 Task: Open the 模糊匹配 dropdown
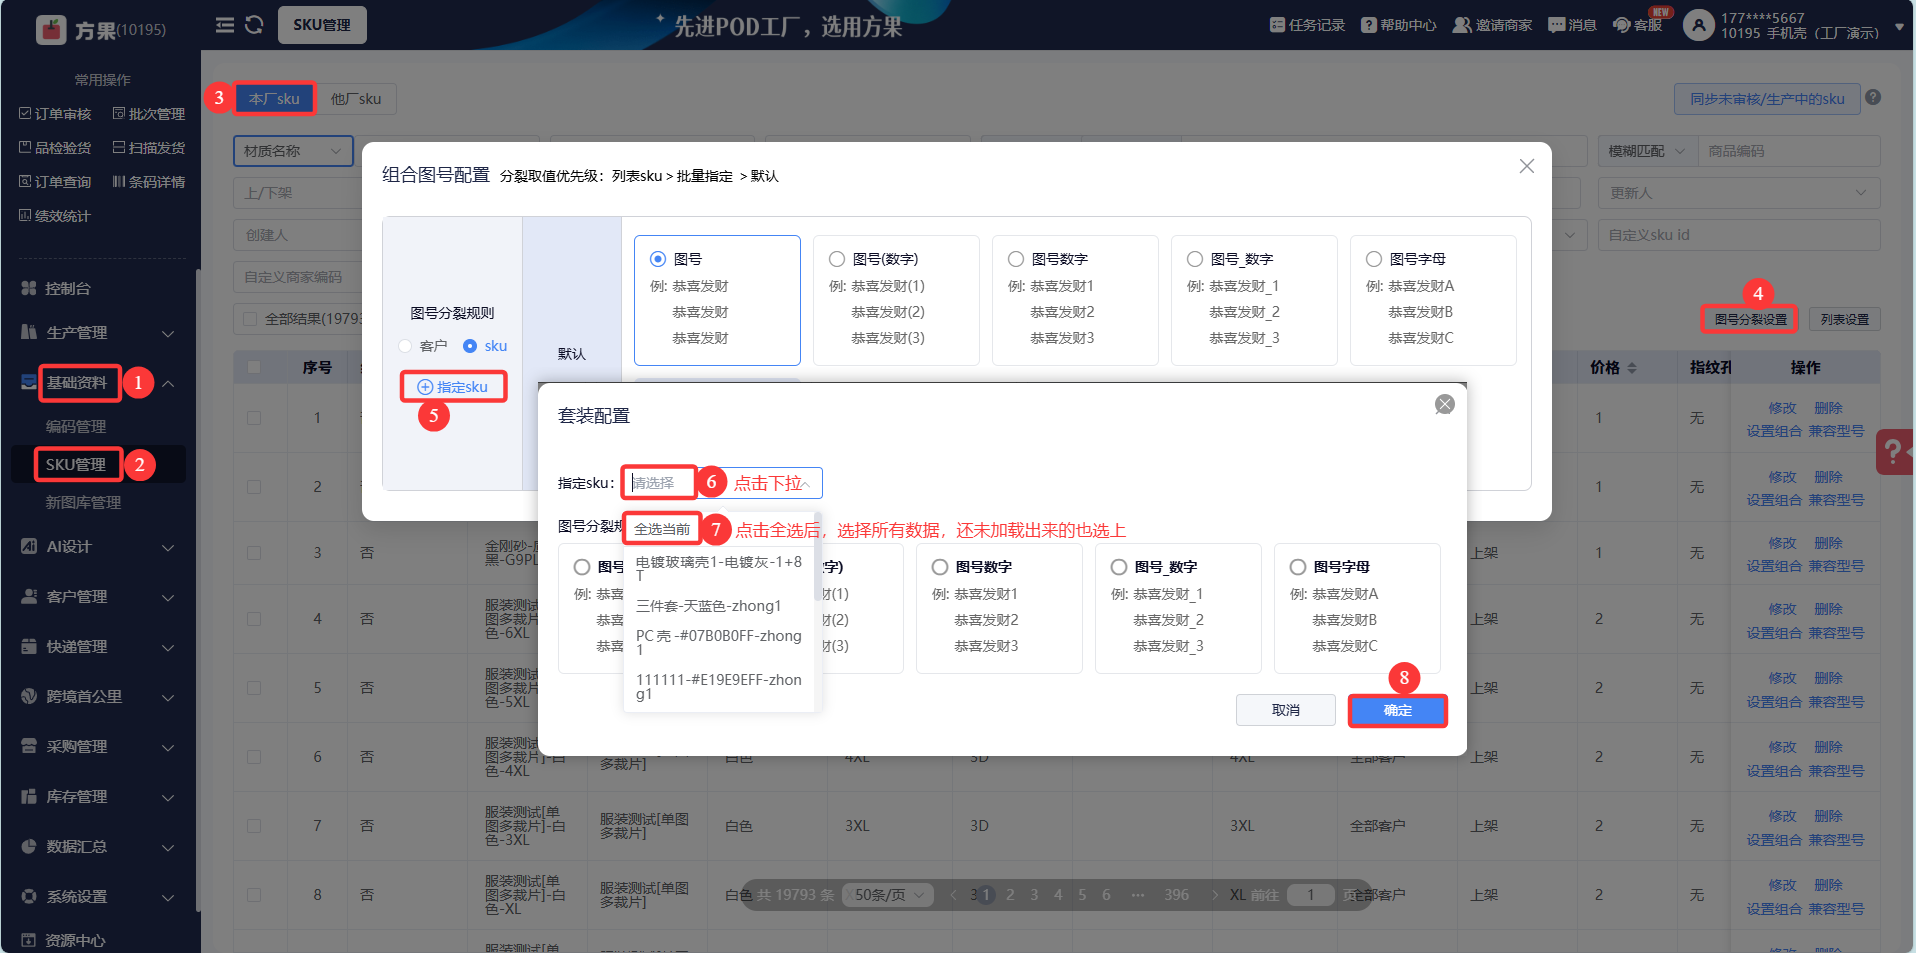[x=1647, y=151]
